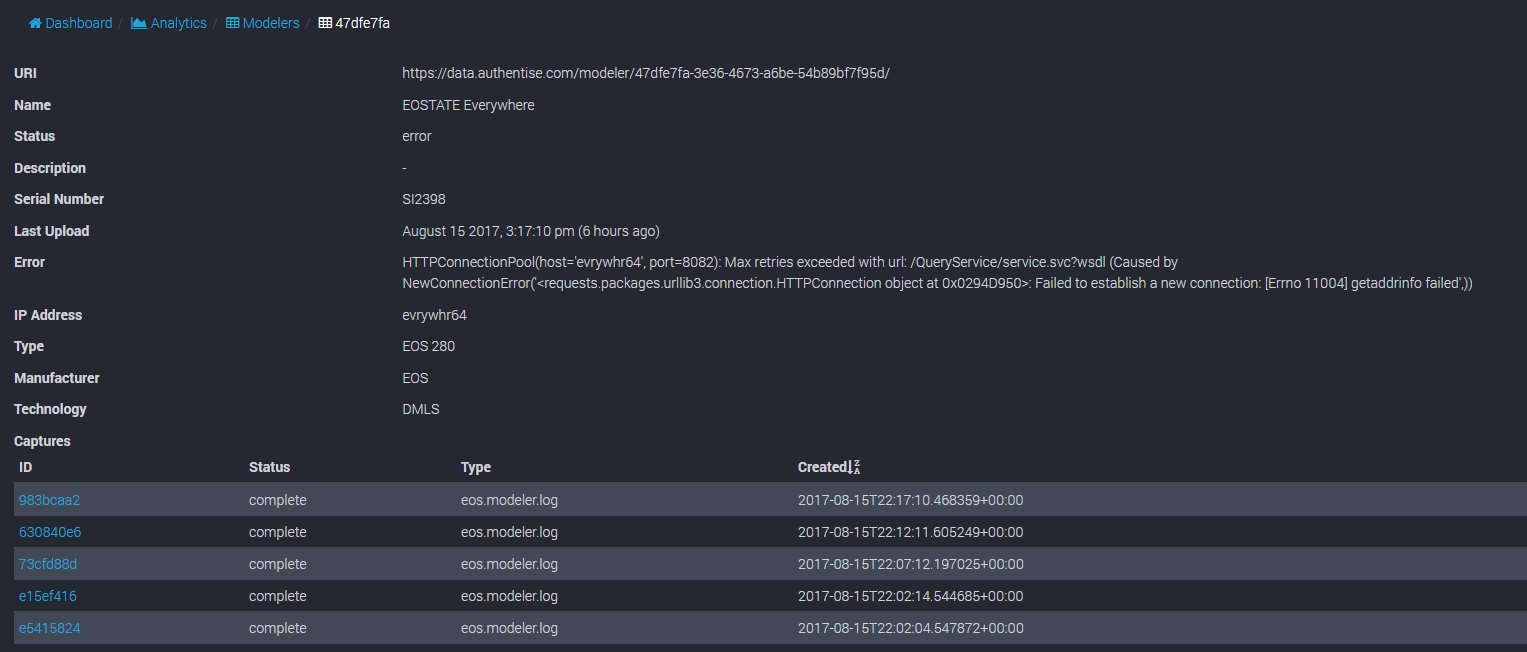This screenshot has width=1527, height=652.
Task: Sort captures by the Type column header
Action: pos(476,467)
